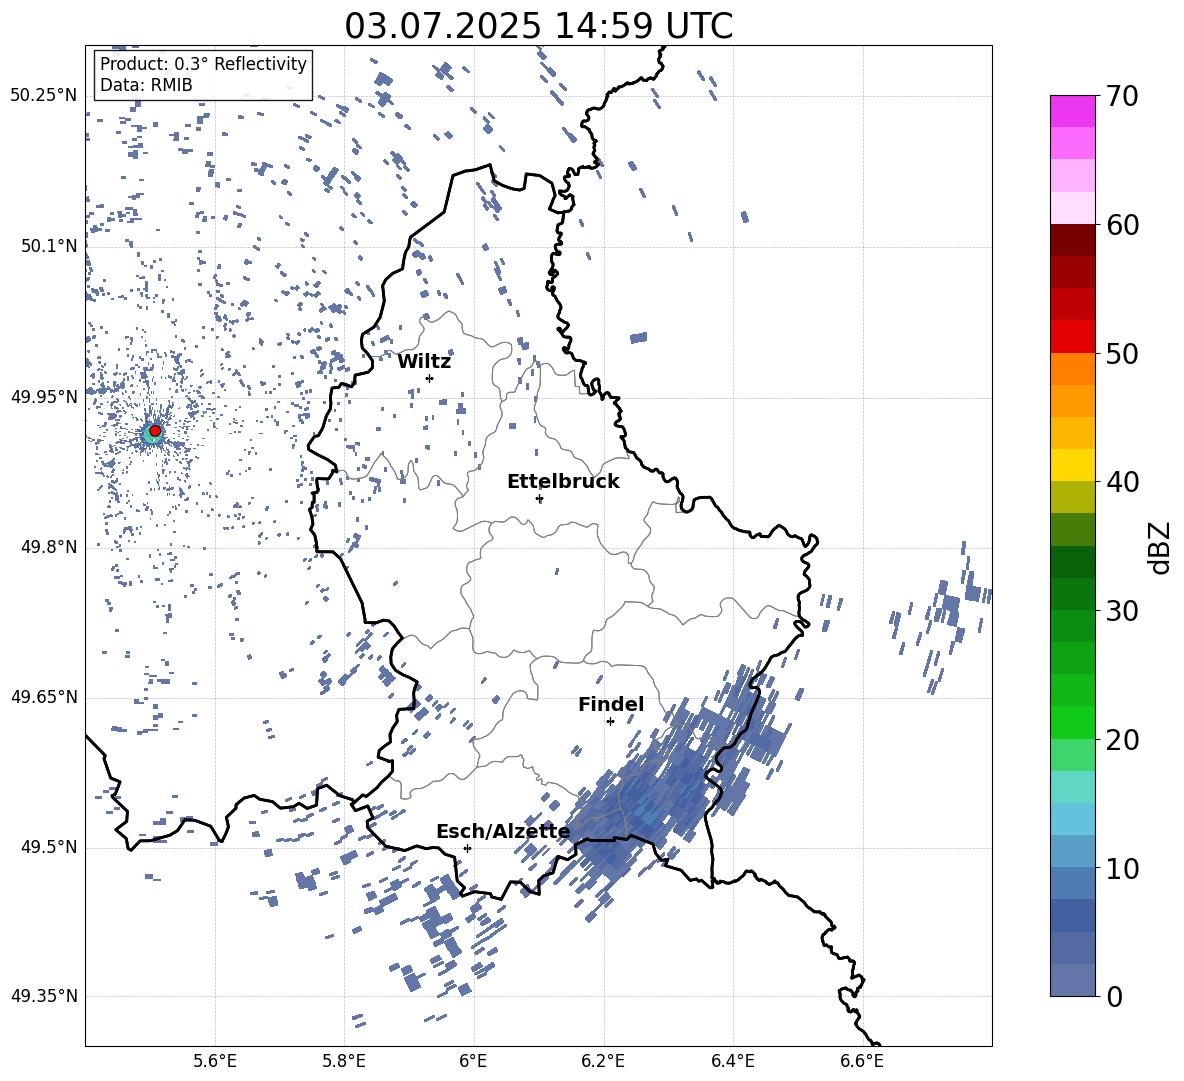Click the red radar site marker
Image resolution: width=1184 pixels, height=1081 pixels.
[x=155, y=431]
